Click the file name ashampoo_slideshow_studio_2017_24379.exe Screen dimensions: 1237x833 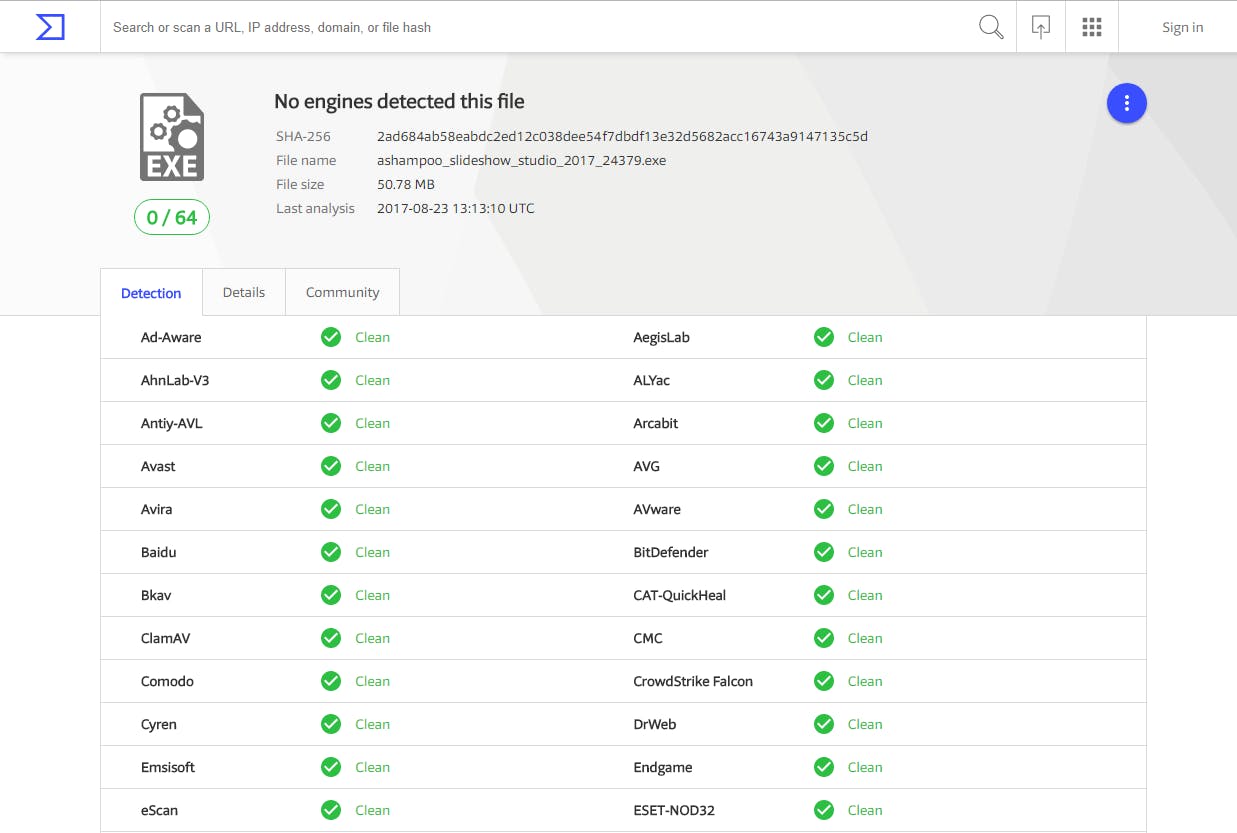click(x=521, y=160)
